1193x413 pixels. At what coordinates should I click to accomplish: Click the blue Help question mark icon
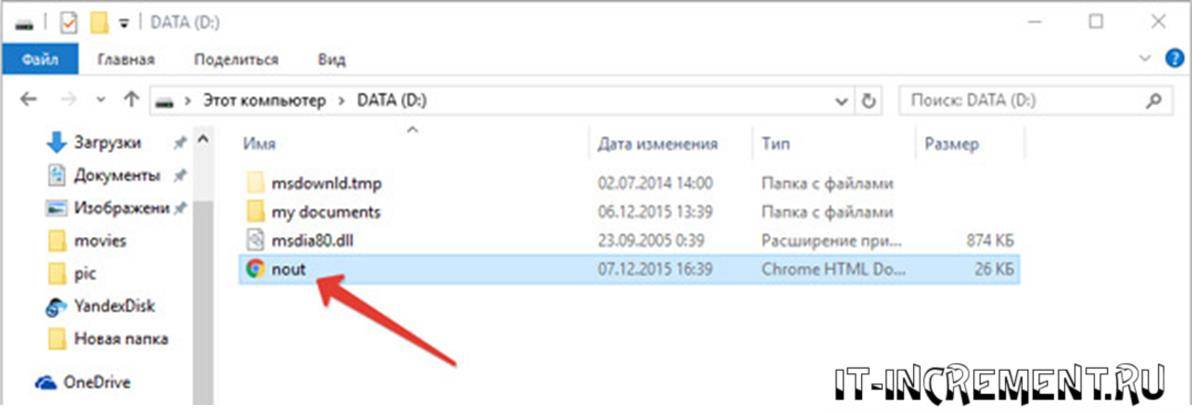tap(1175, 60)
